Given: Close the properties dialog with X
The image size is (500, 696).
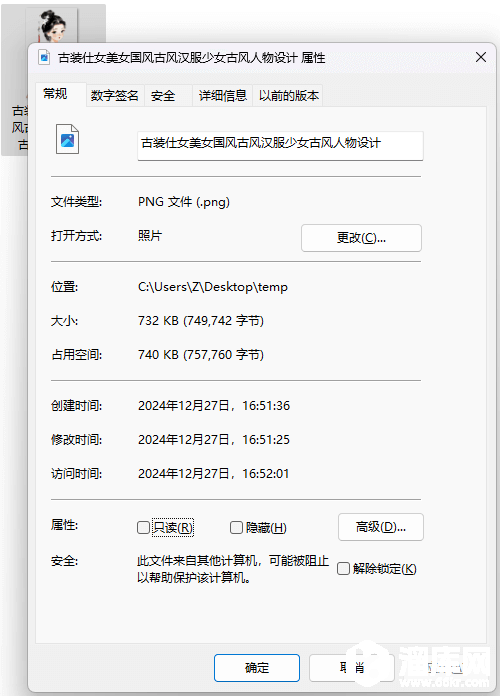Looking at the screenshot, I should coord(480,57).
